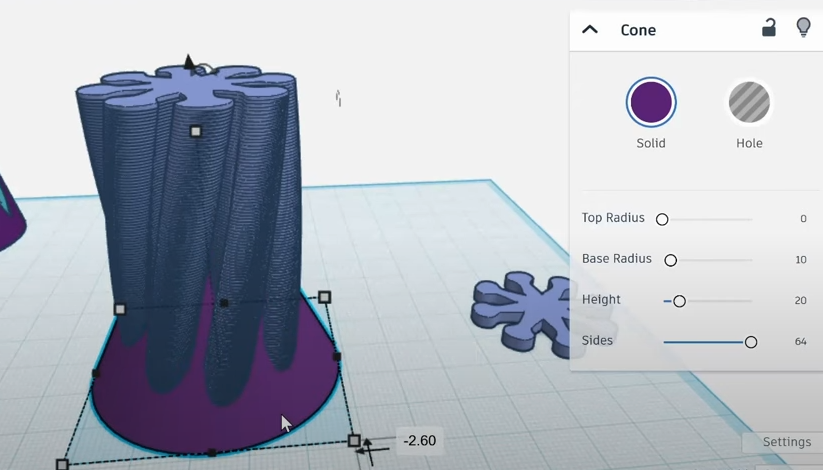Viewport: 823px width, 470px height.
Task: Edit the Height value 20
Action: (800, 300)
